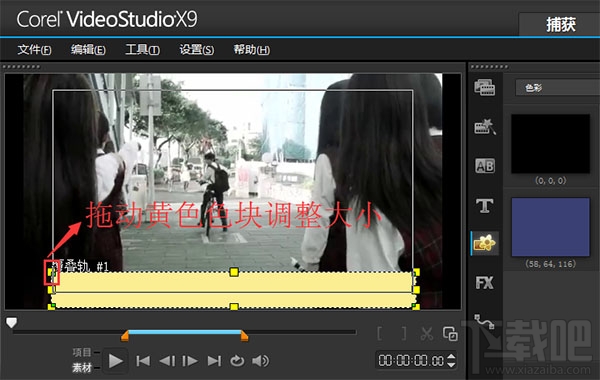The image size is (600, 380).
Task: Click the left orange trim marker
Action: pos(125,336)
